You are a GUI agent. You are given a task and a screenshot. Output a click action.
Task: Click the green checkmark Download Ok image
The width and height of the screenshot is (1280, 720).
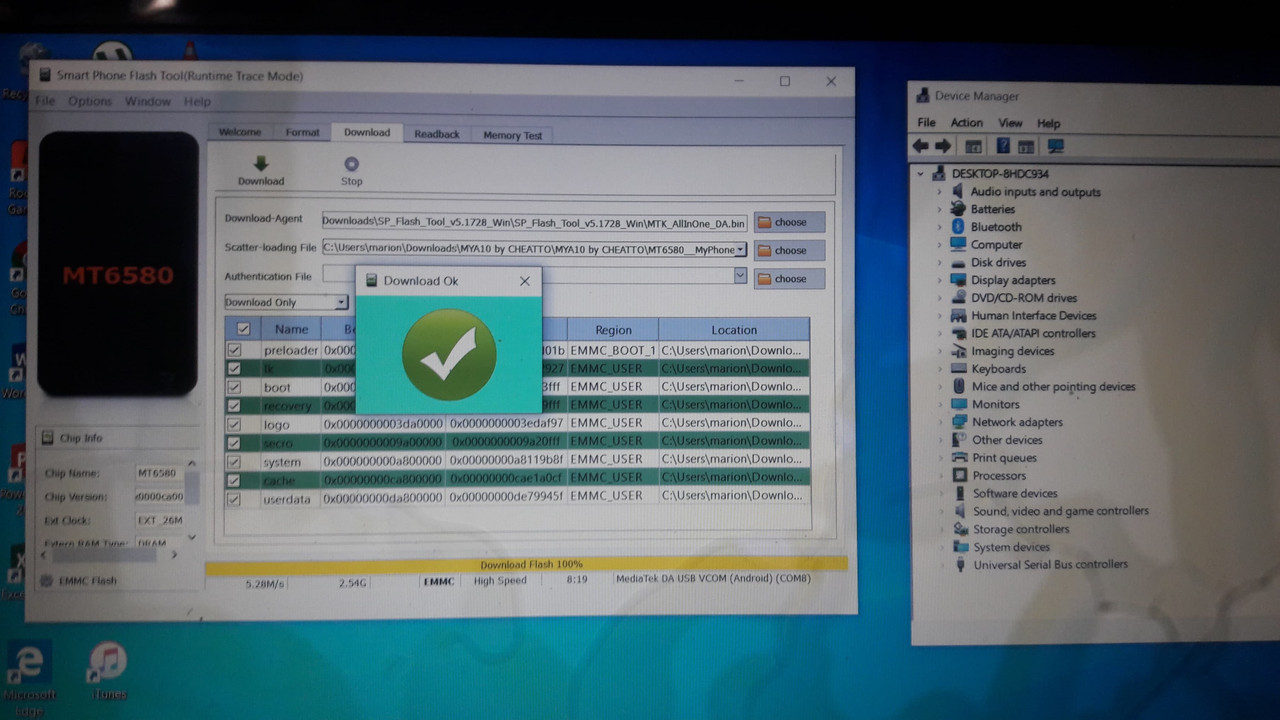(x=449, y=355)
